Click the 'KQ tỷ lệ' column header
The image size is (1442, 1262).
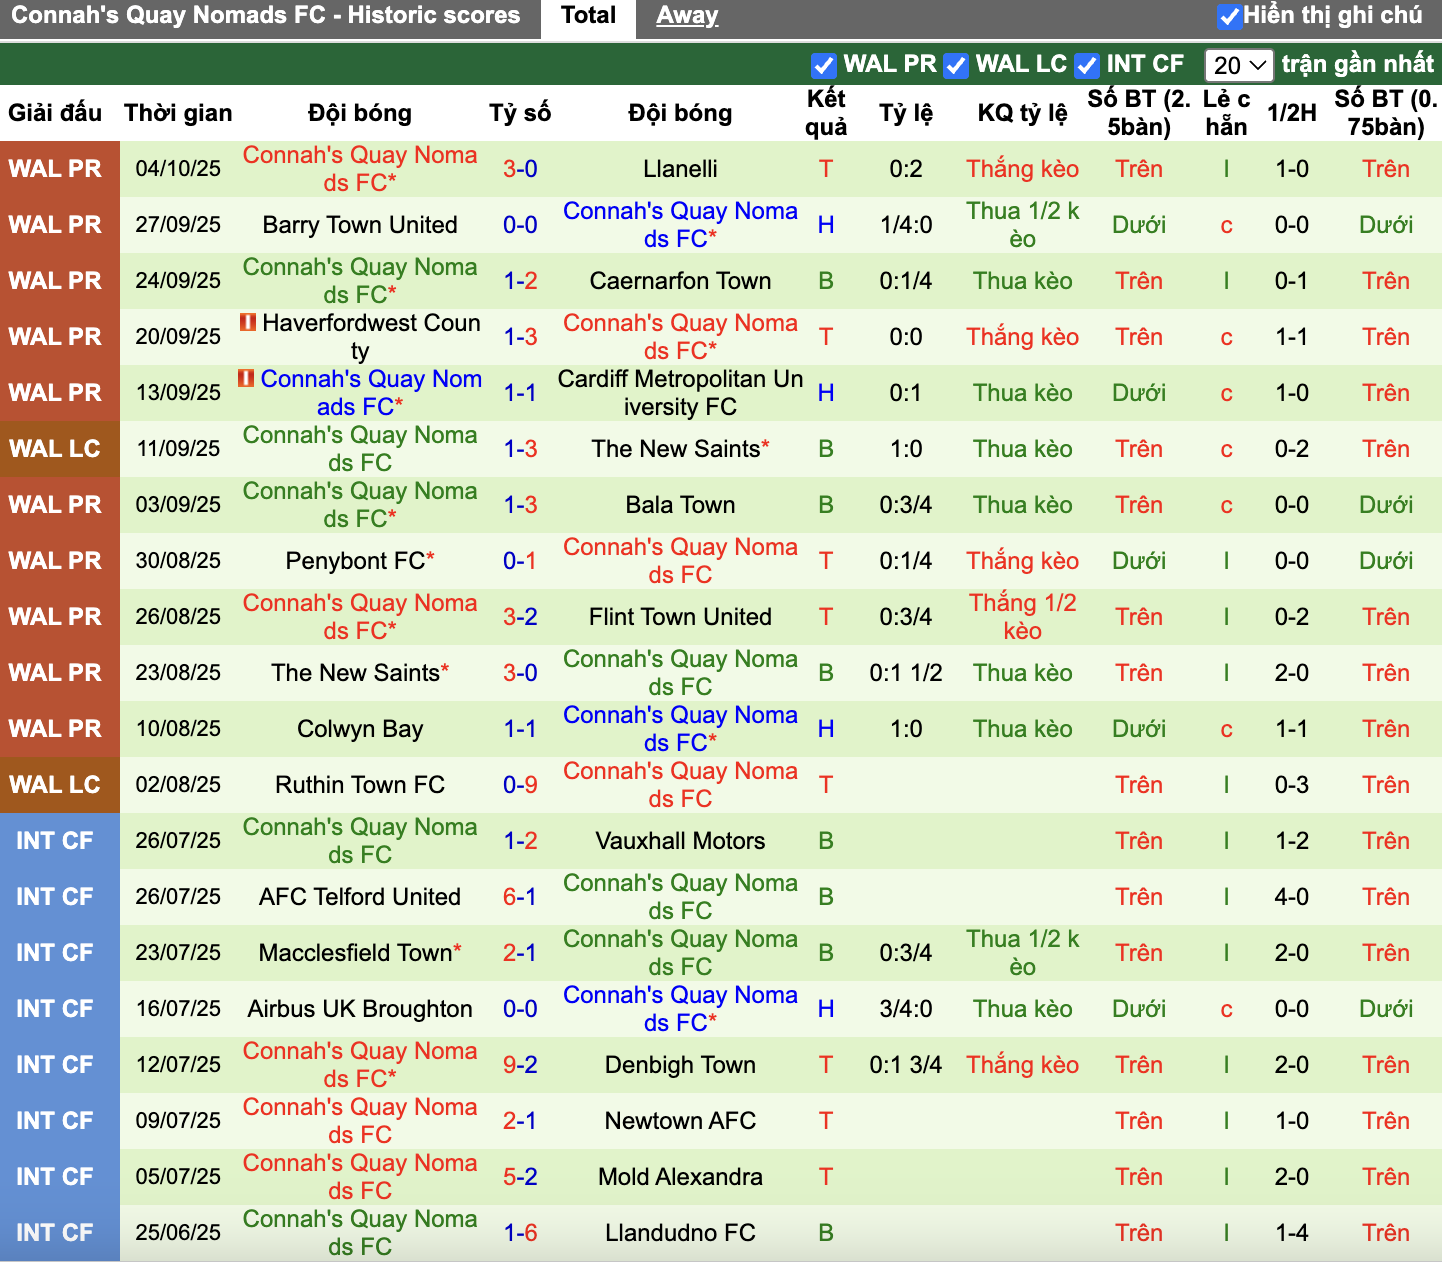tap(1022, 113)
